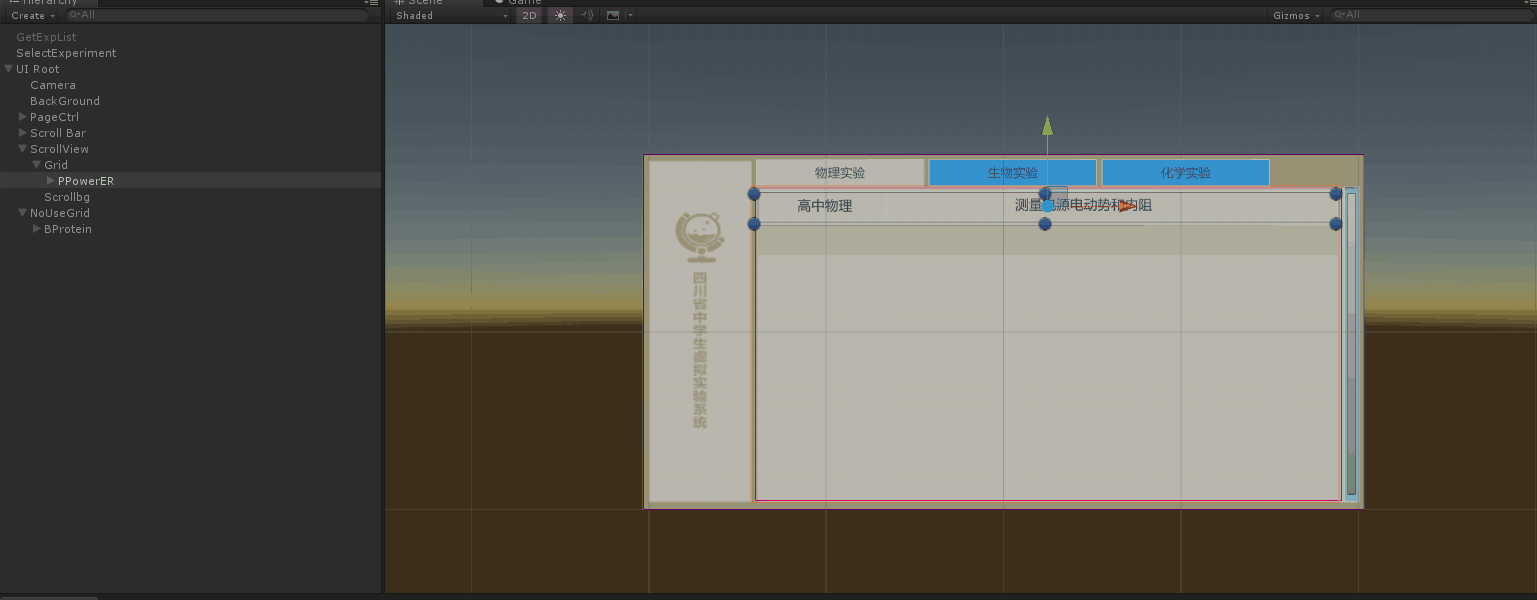Open the Hierarchy panel options menu icon
Image resolution: width=1537 pixels, height=600 pixels.
372,3
